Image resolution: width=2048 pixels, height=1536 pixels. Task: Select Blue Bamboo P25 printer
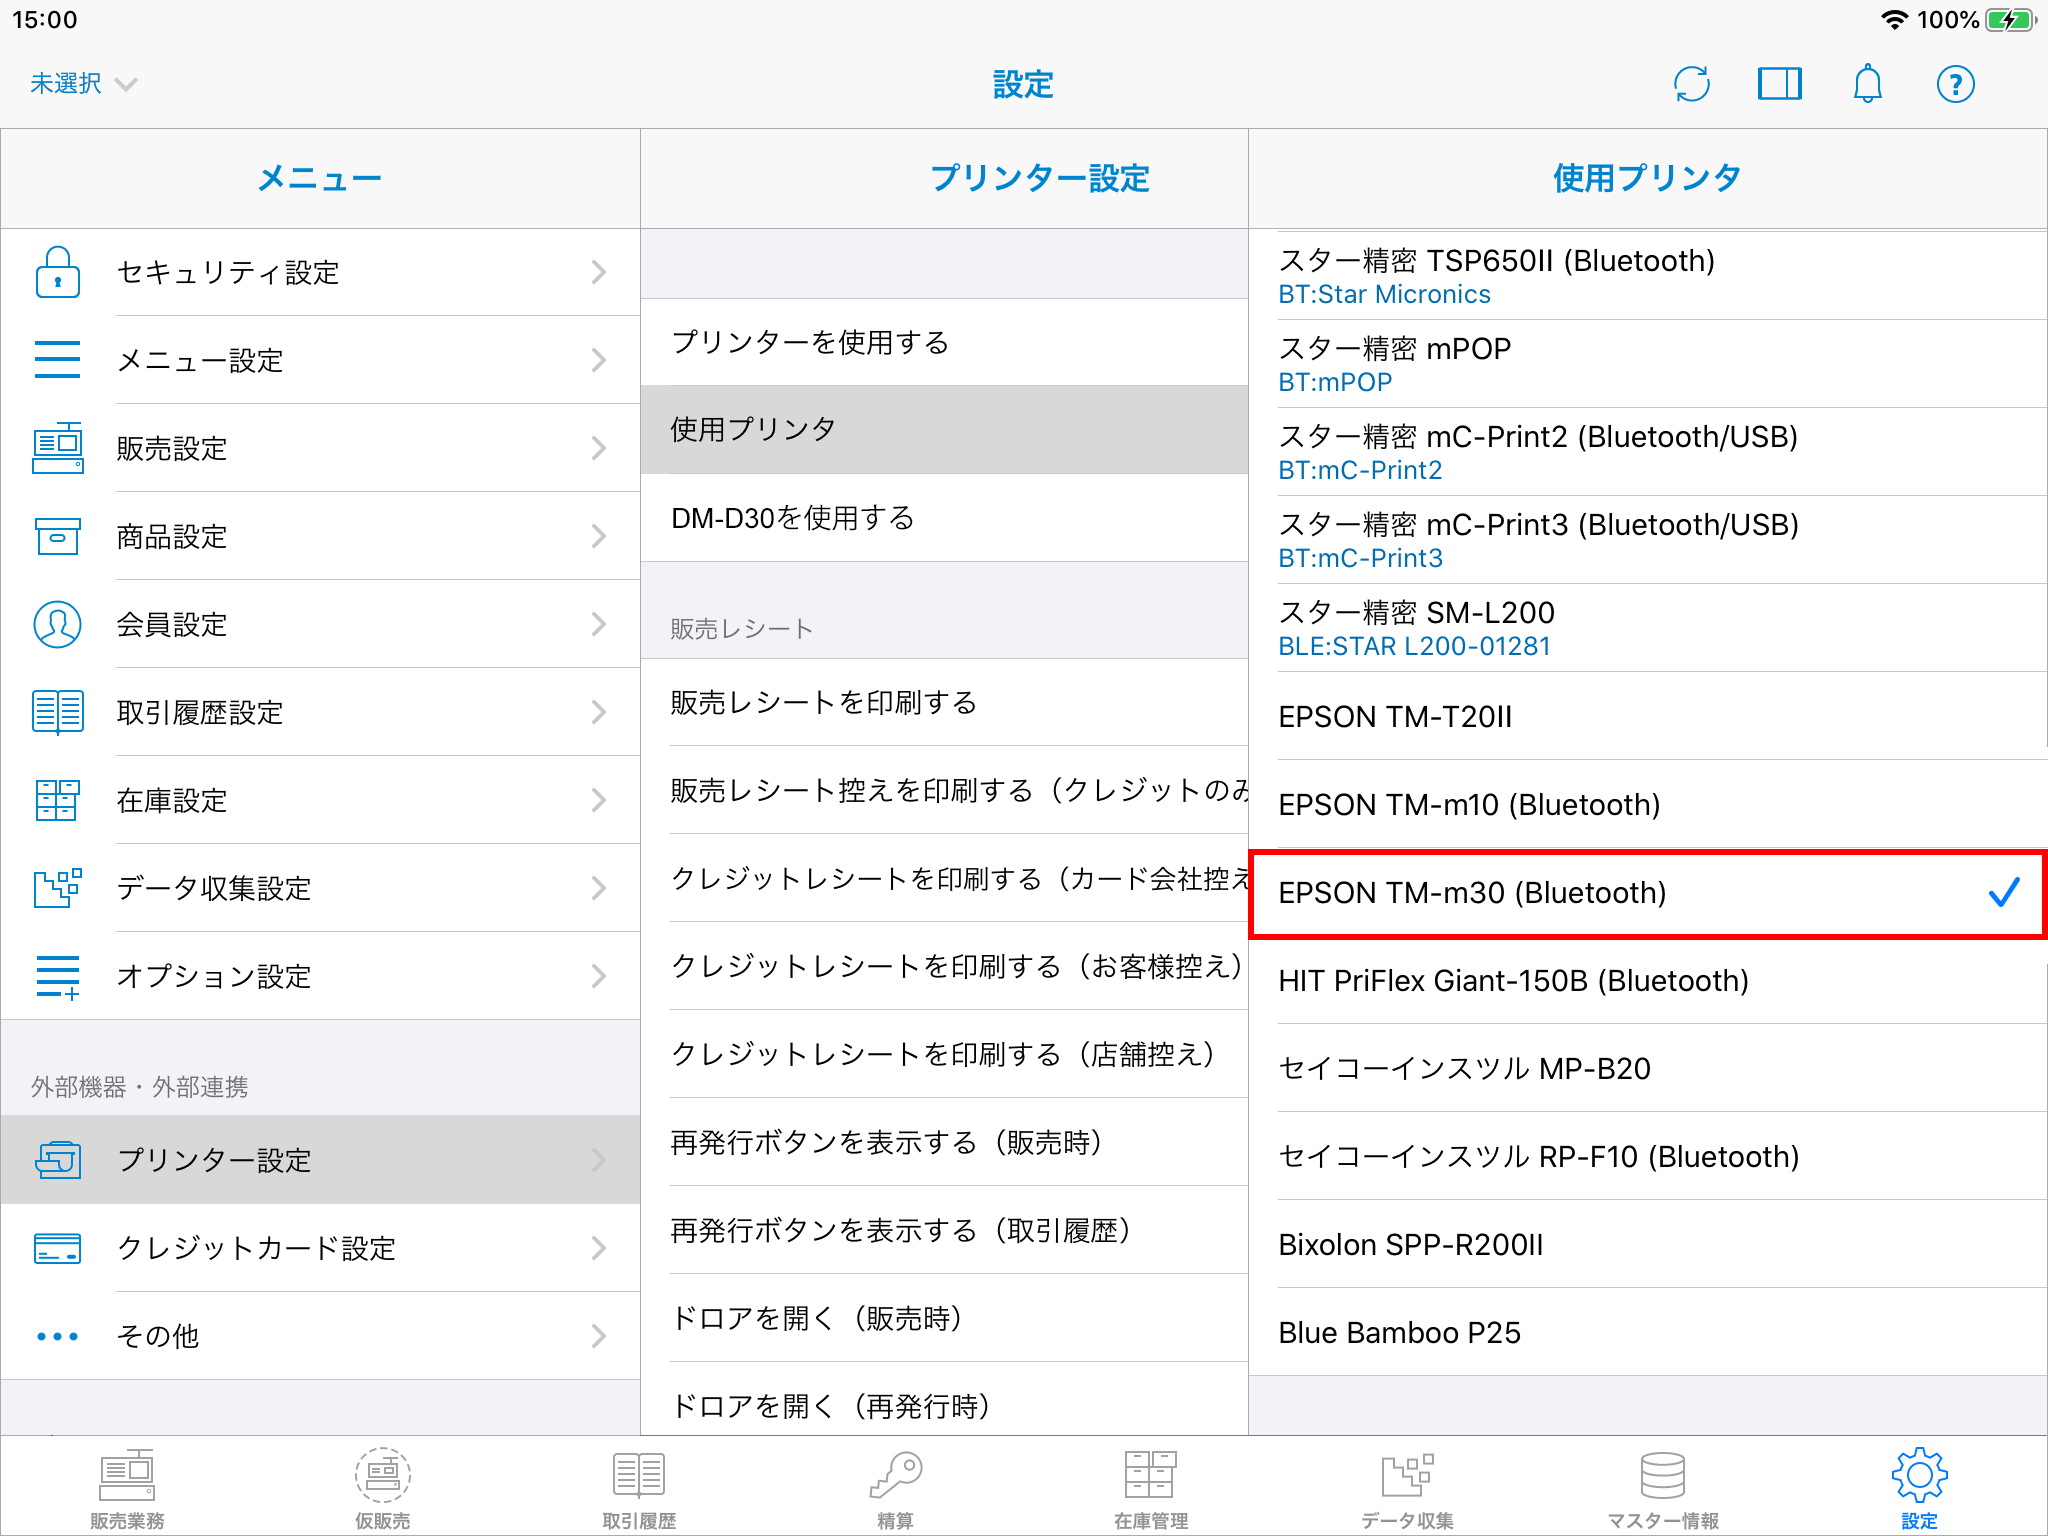pos(1648,1332)
